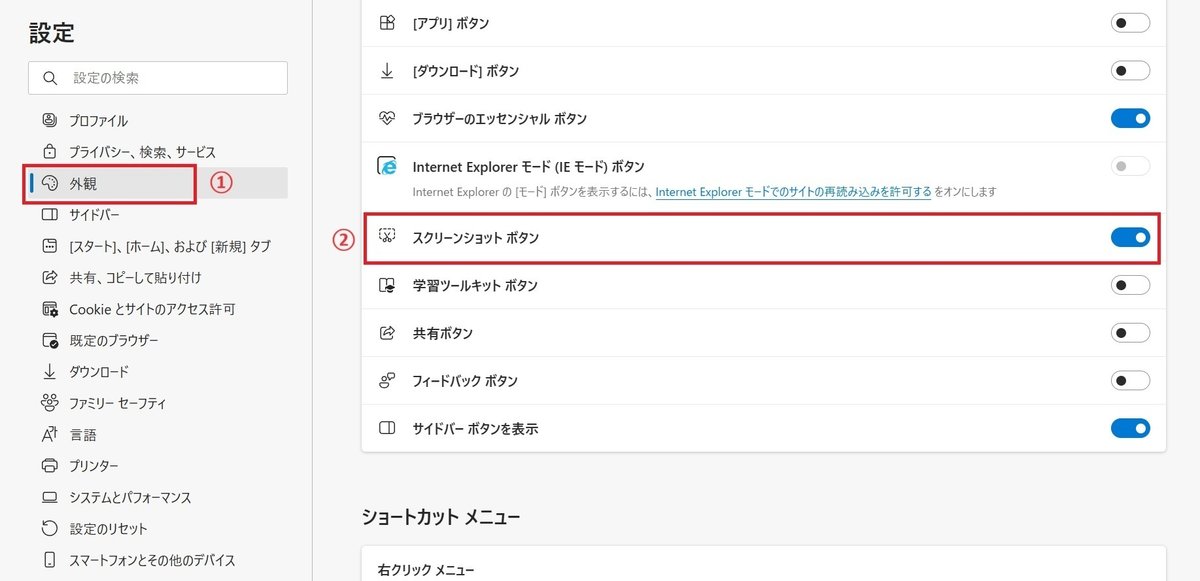
Task: Open the Internet Explorer モード reload link
Action: [x=793, y=191]
